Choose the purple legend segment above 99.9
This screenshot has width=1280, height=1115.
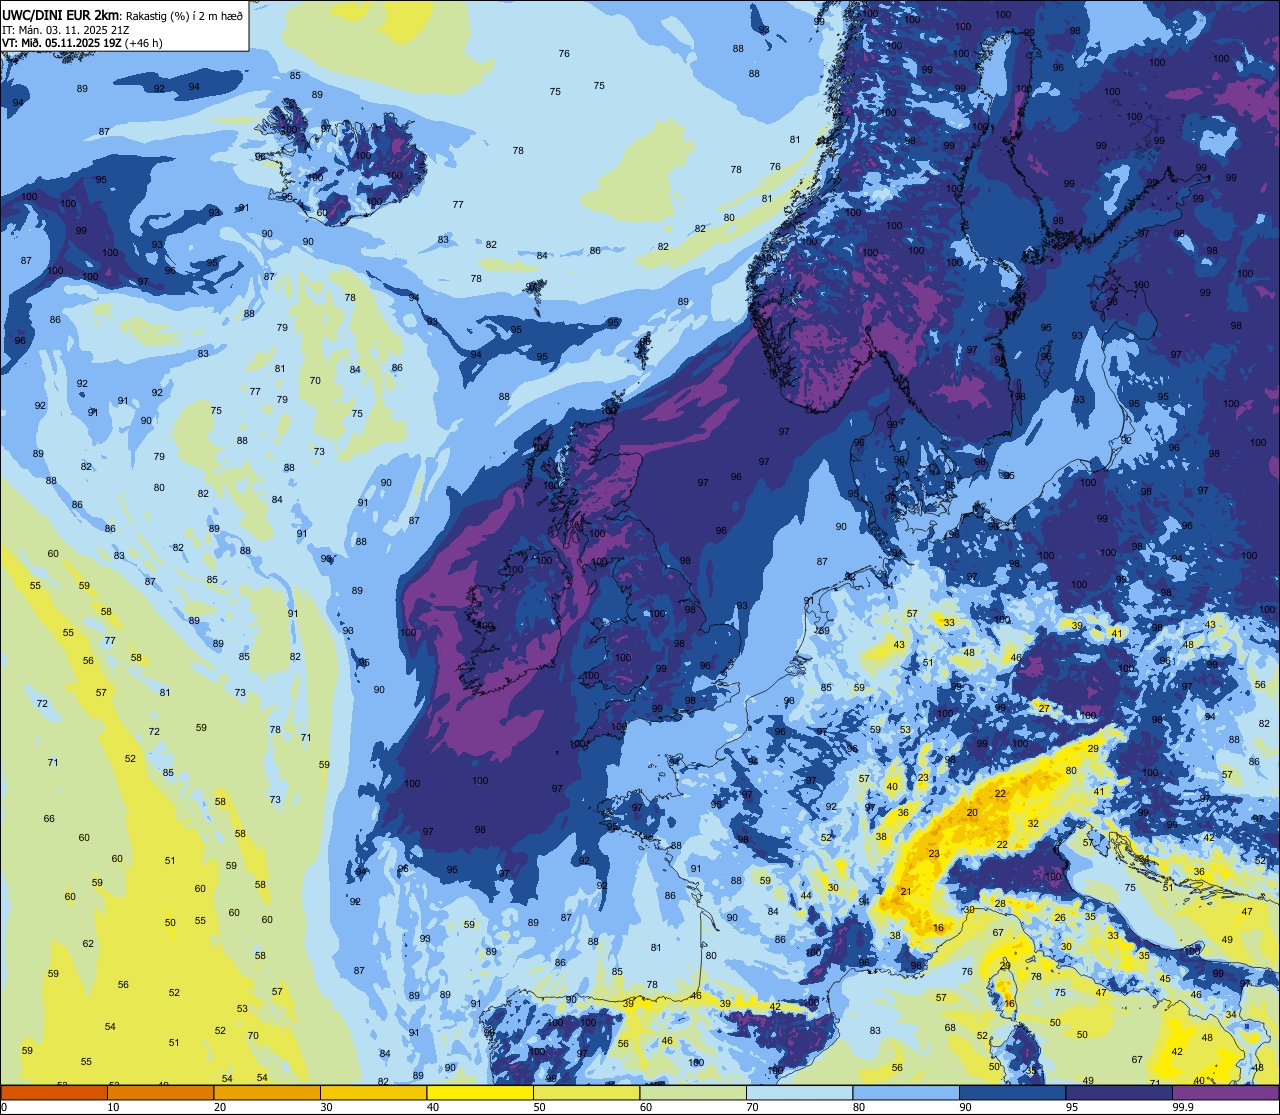point(1225,1092)
